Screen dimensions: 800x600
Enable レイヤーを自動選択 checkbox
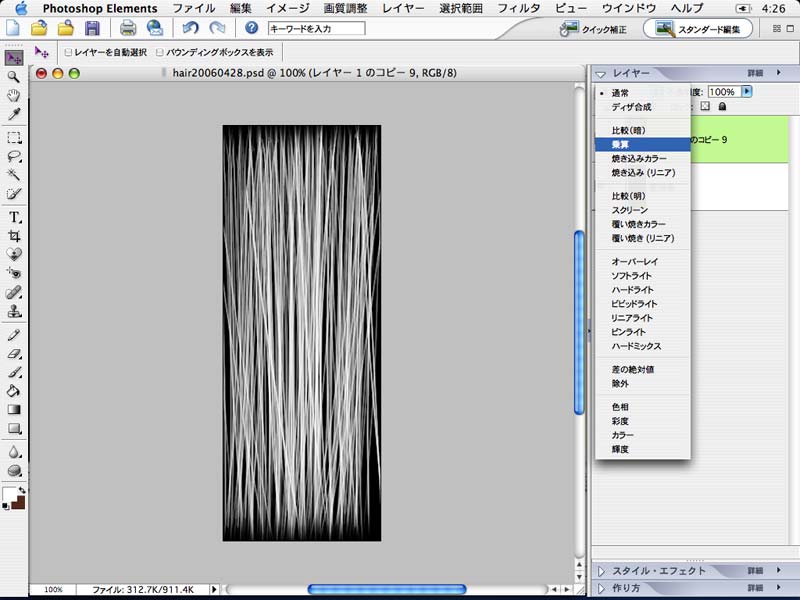[68, 51]
